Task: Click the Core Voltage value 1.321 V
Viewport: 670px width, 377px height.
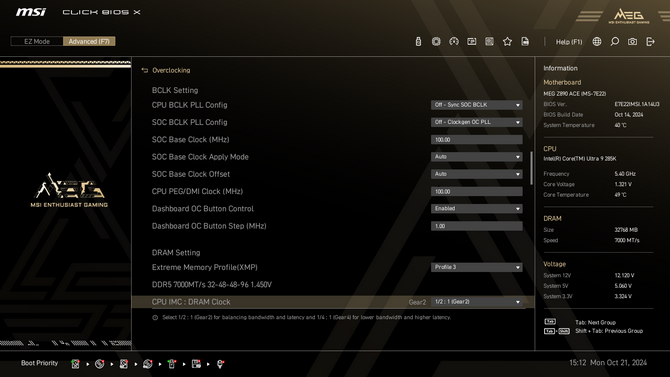Action: pyautogui.click(x=623, y=184)
